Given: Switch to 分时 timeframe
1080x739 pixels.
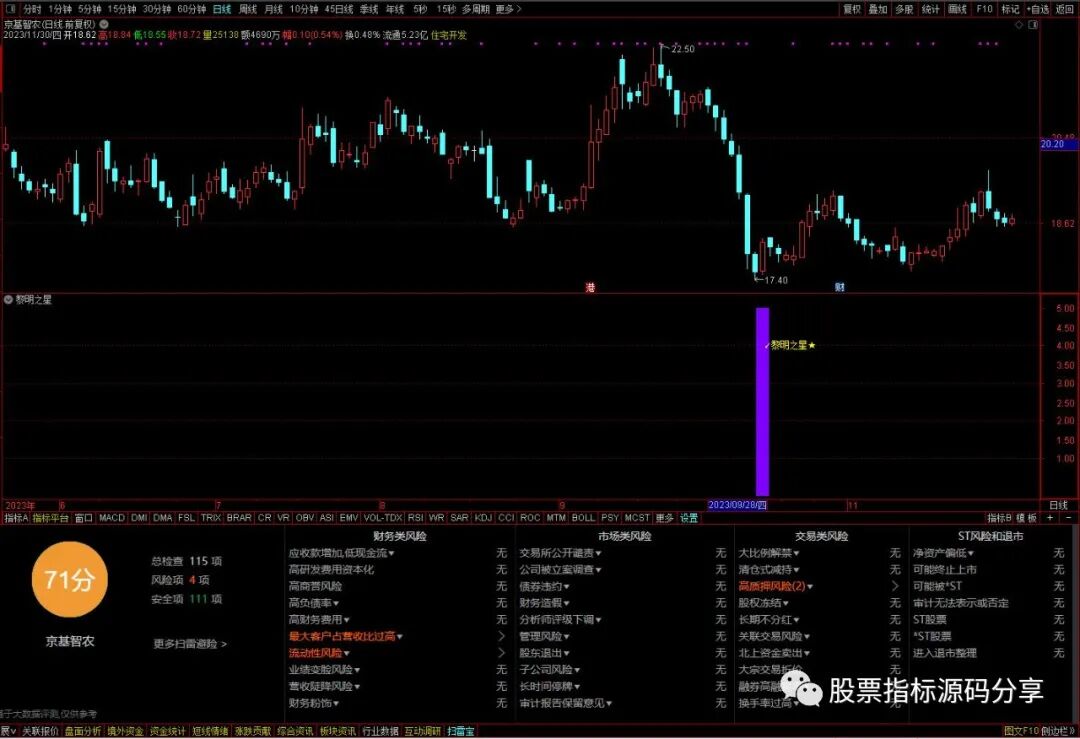Looking at the screenshot, I should point(32,9).
